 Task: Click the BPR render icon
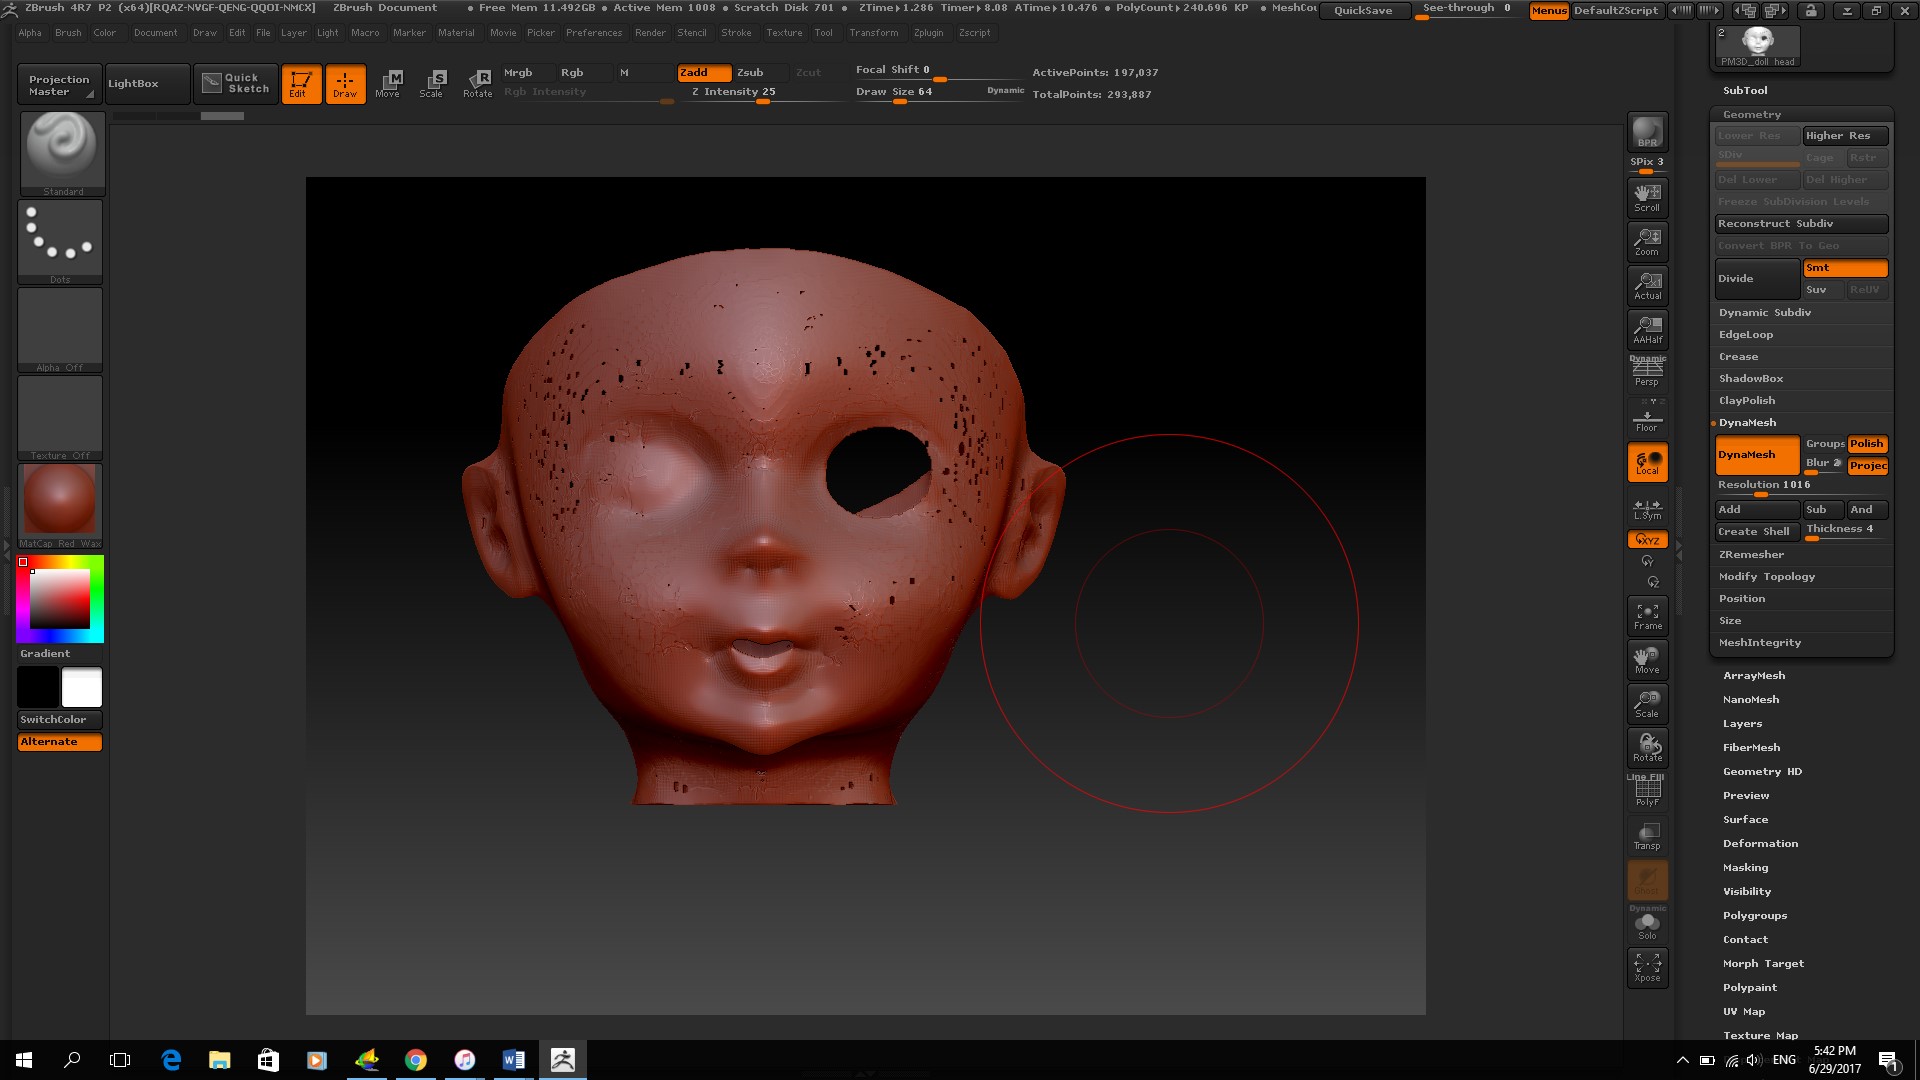coord(1647,132)
